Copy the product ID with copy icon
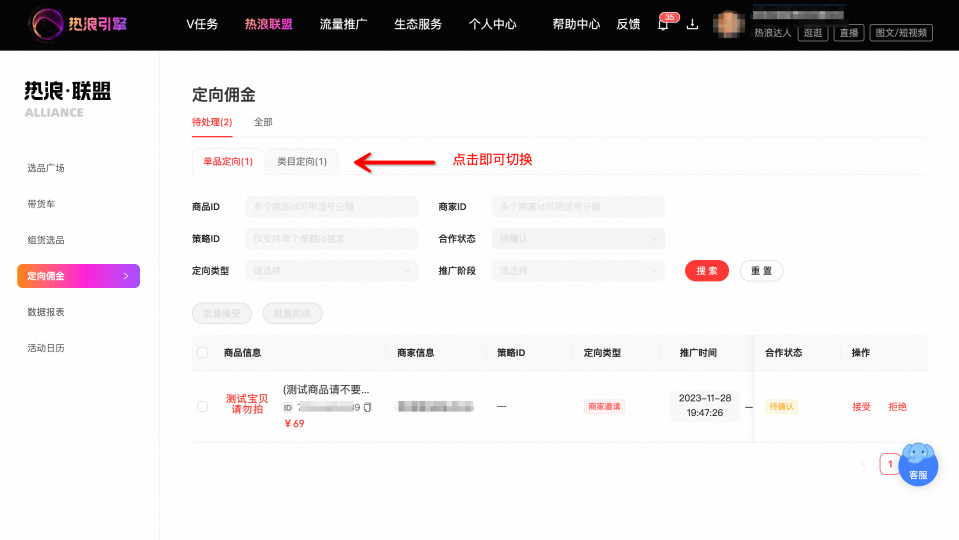This screenshot has height=540, width=959. pyautogui.click(x=368, y=407)
